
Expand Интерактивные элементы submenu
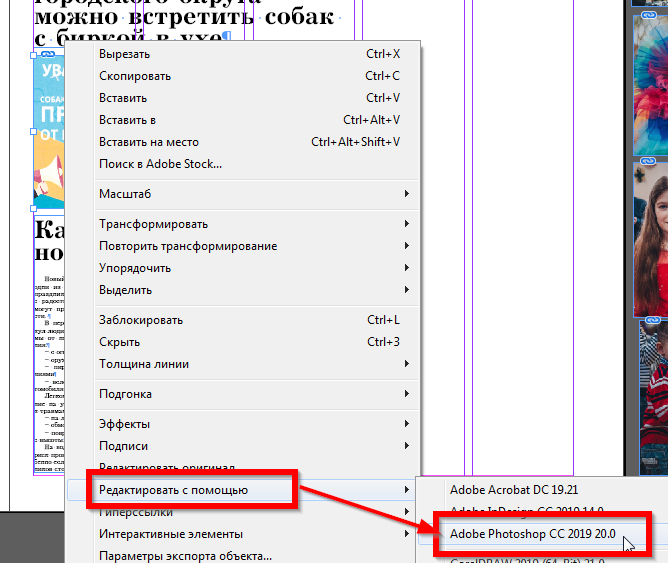(x=243, y=534)
